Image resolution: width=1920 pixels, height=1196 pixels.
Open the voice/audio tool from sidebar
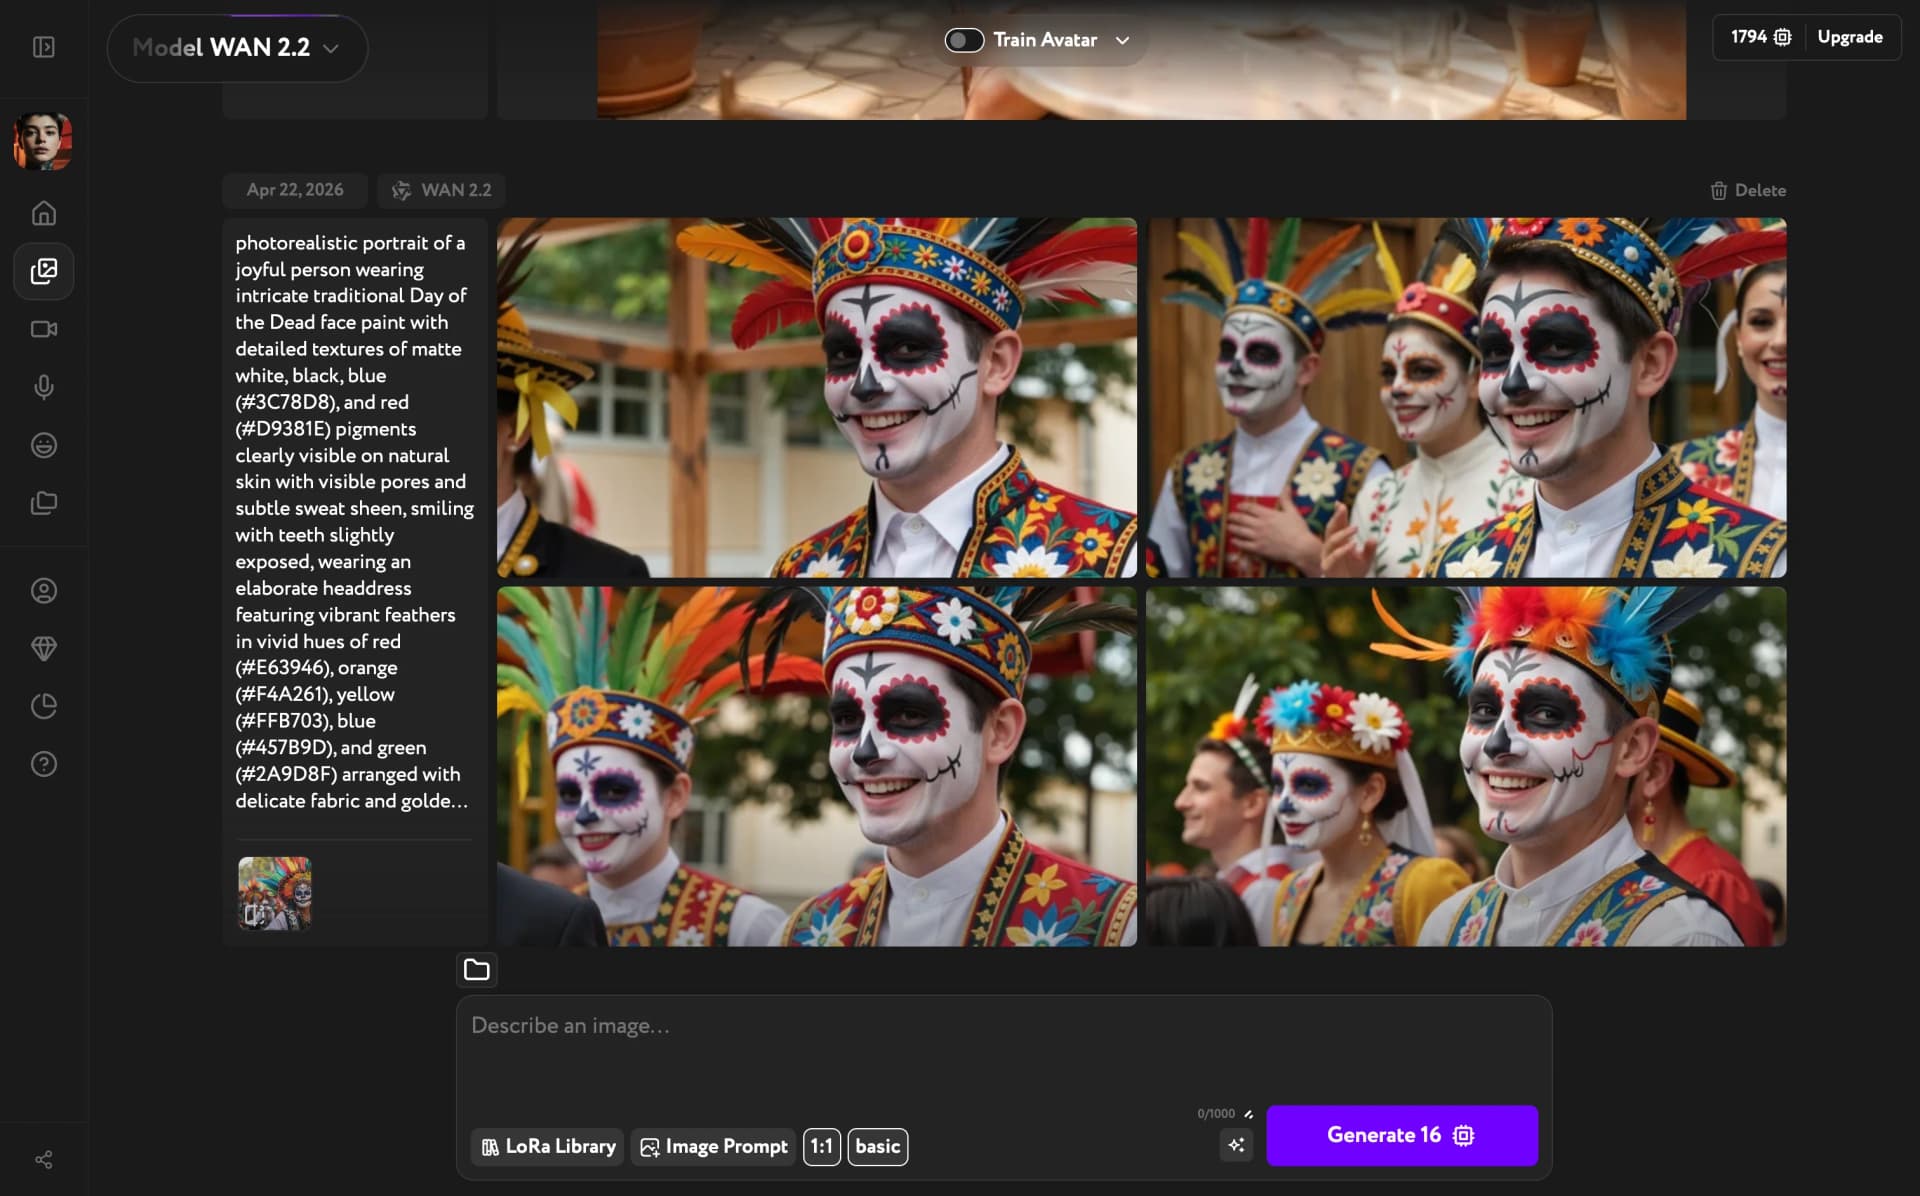pyautogui.click(x=43, y=387)
